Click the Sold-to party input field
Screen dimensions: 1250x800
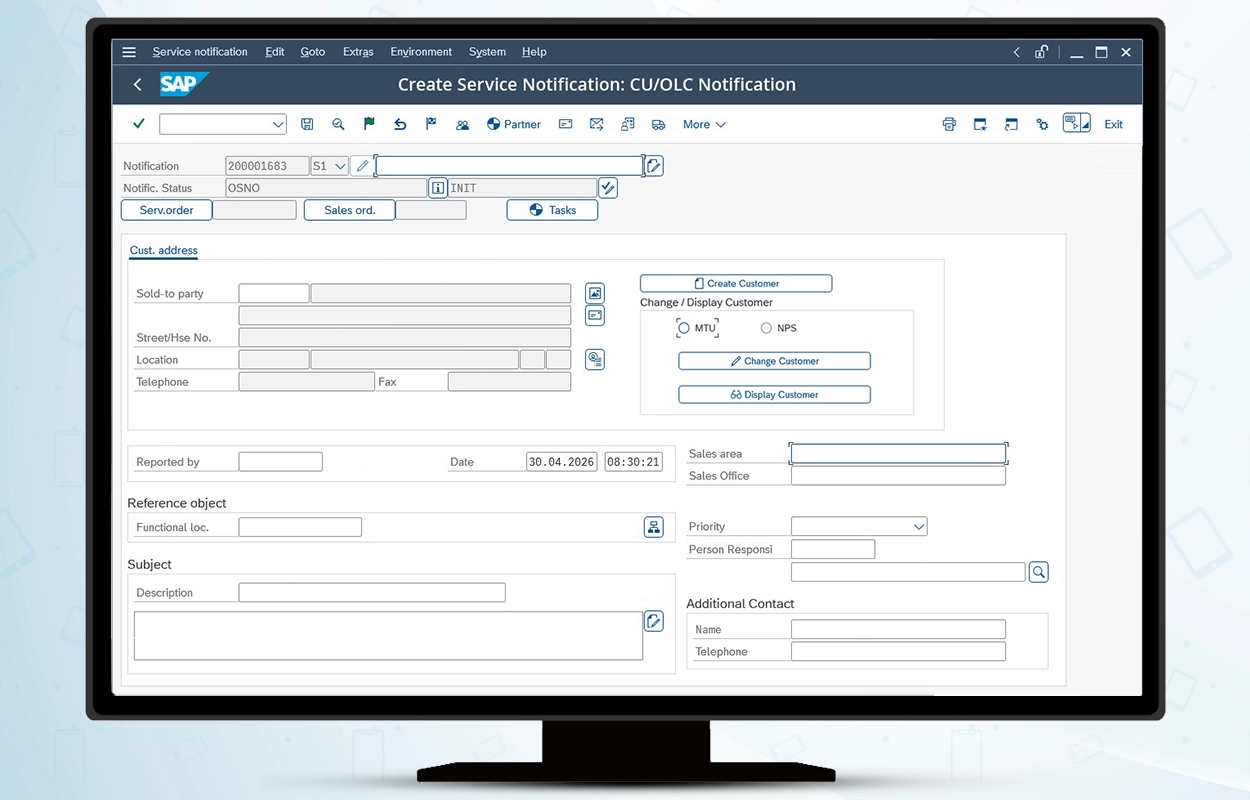[274, 293]
